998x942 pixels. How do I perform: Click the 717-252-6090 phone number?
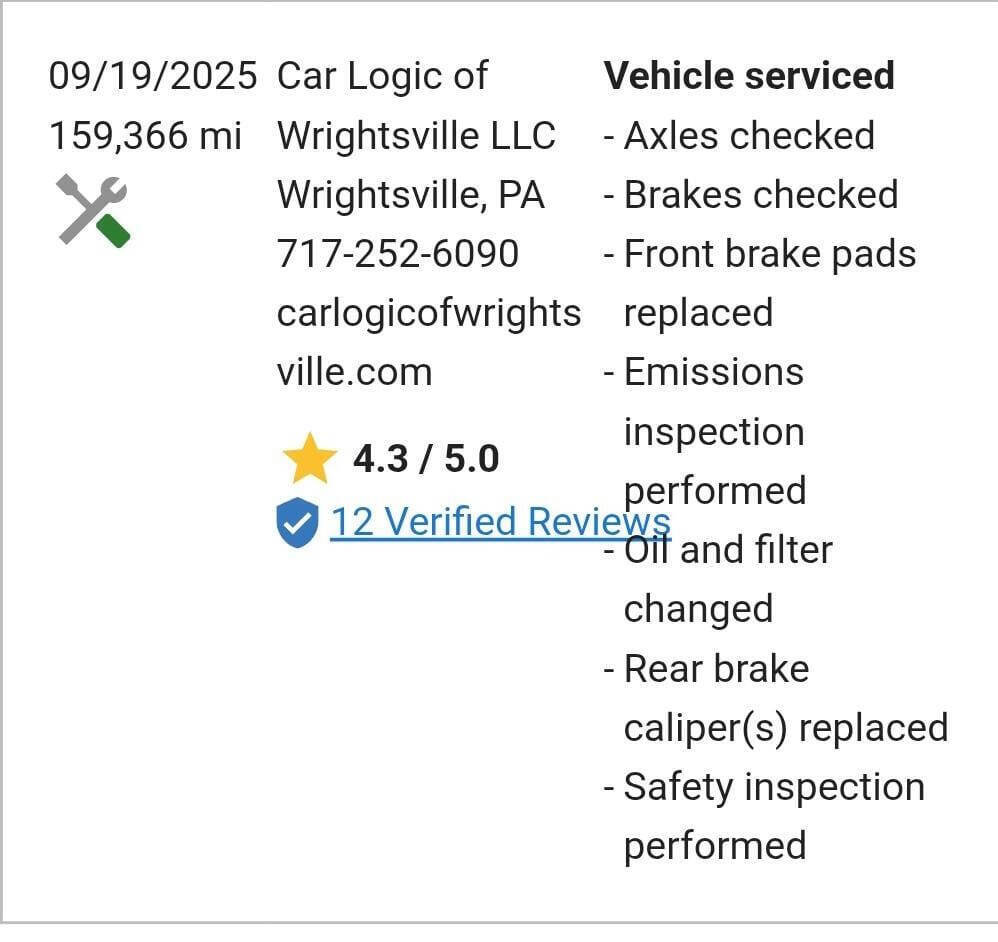[397, 253]
